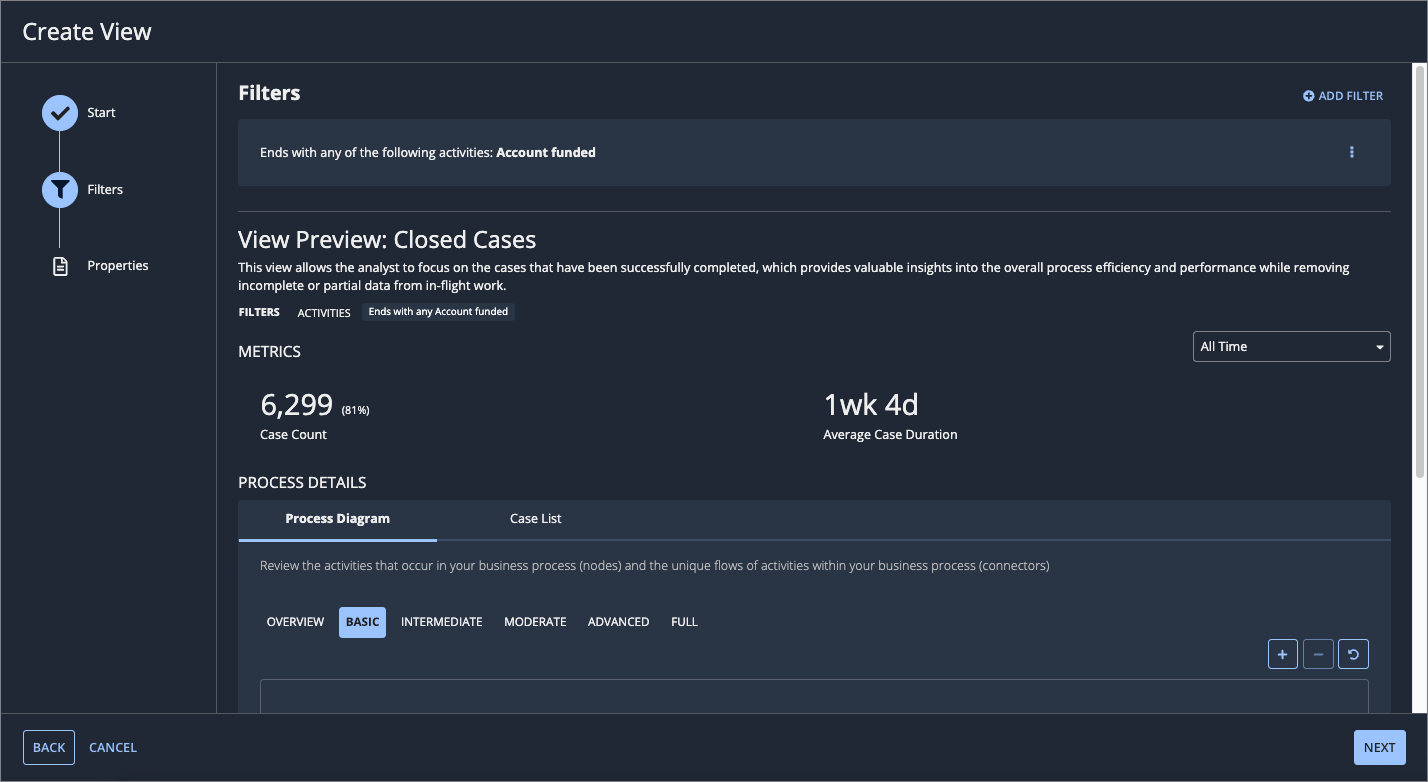Click the Add Filter button
This screenshot has height=782, width=1428.
(1343, 96)
